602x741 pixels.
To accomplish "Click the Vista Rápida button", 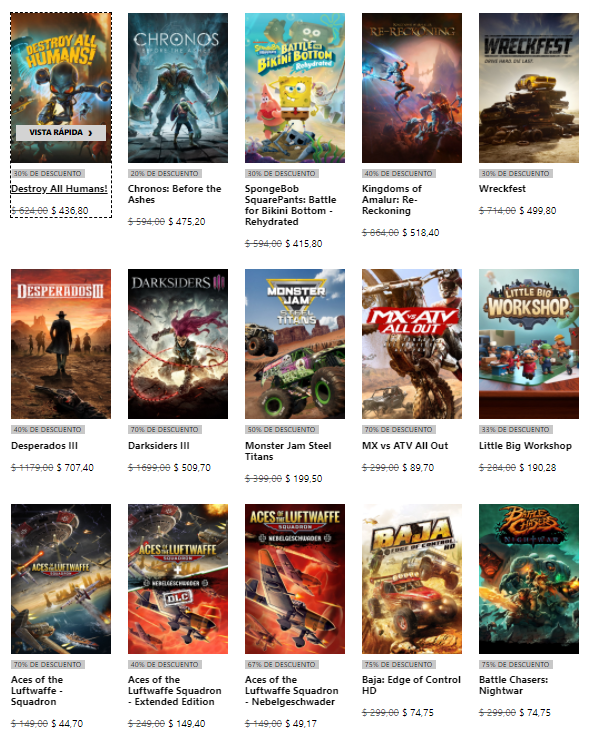I will (61, 133).
